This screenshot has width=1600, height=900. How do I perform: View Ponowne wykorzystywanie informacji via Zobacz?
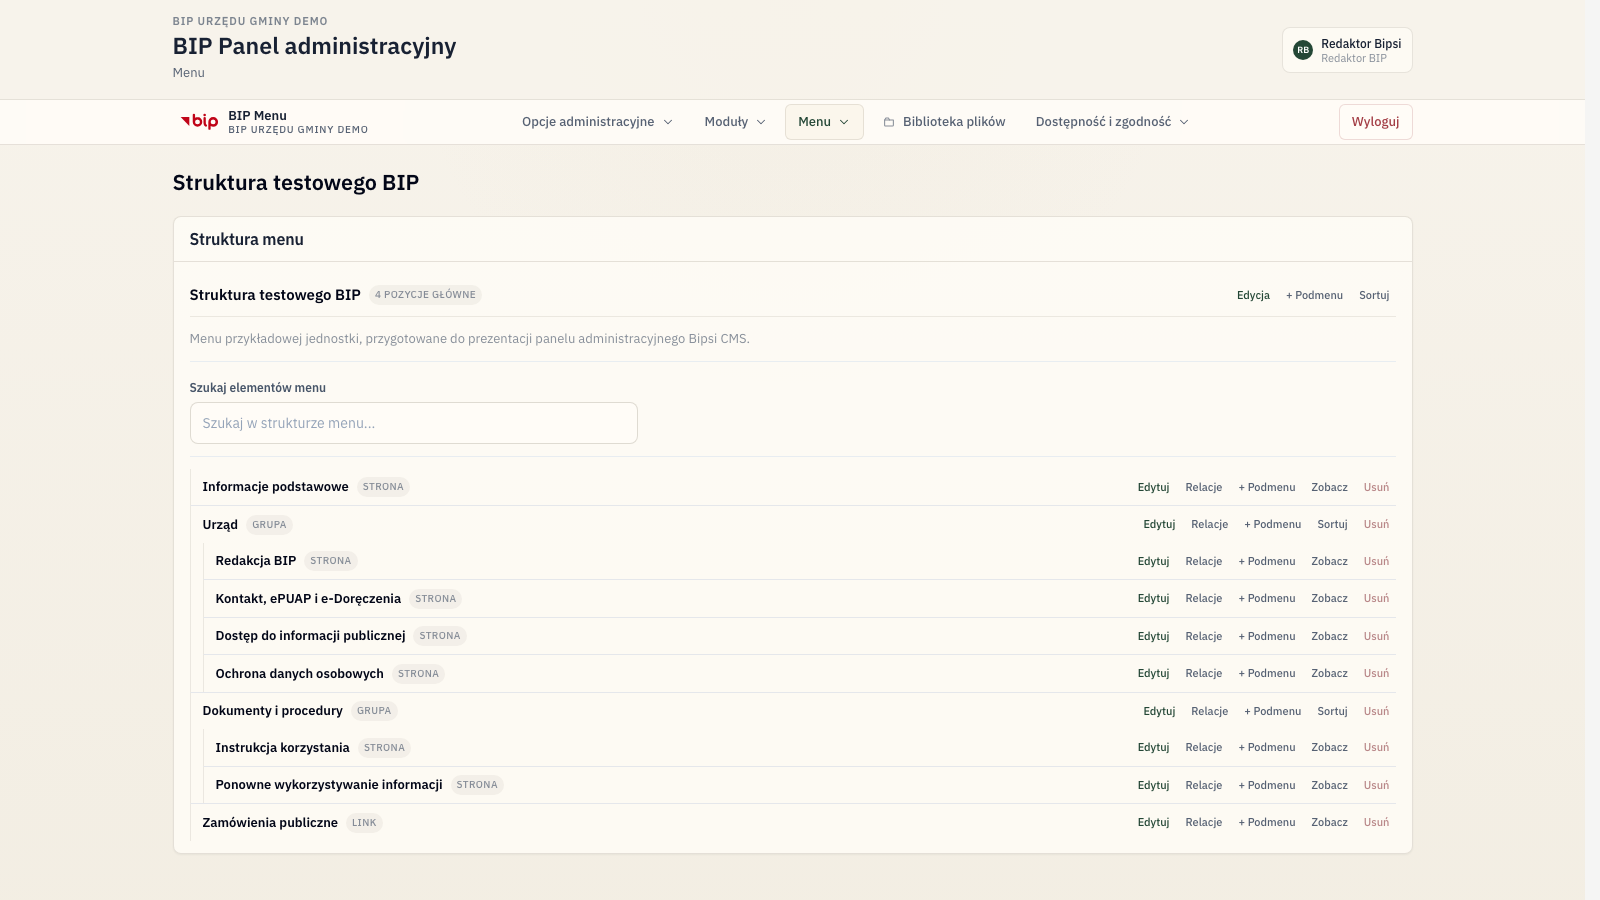1330,785
